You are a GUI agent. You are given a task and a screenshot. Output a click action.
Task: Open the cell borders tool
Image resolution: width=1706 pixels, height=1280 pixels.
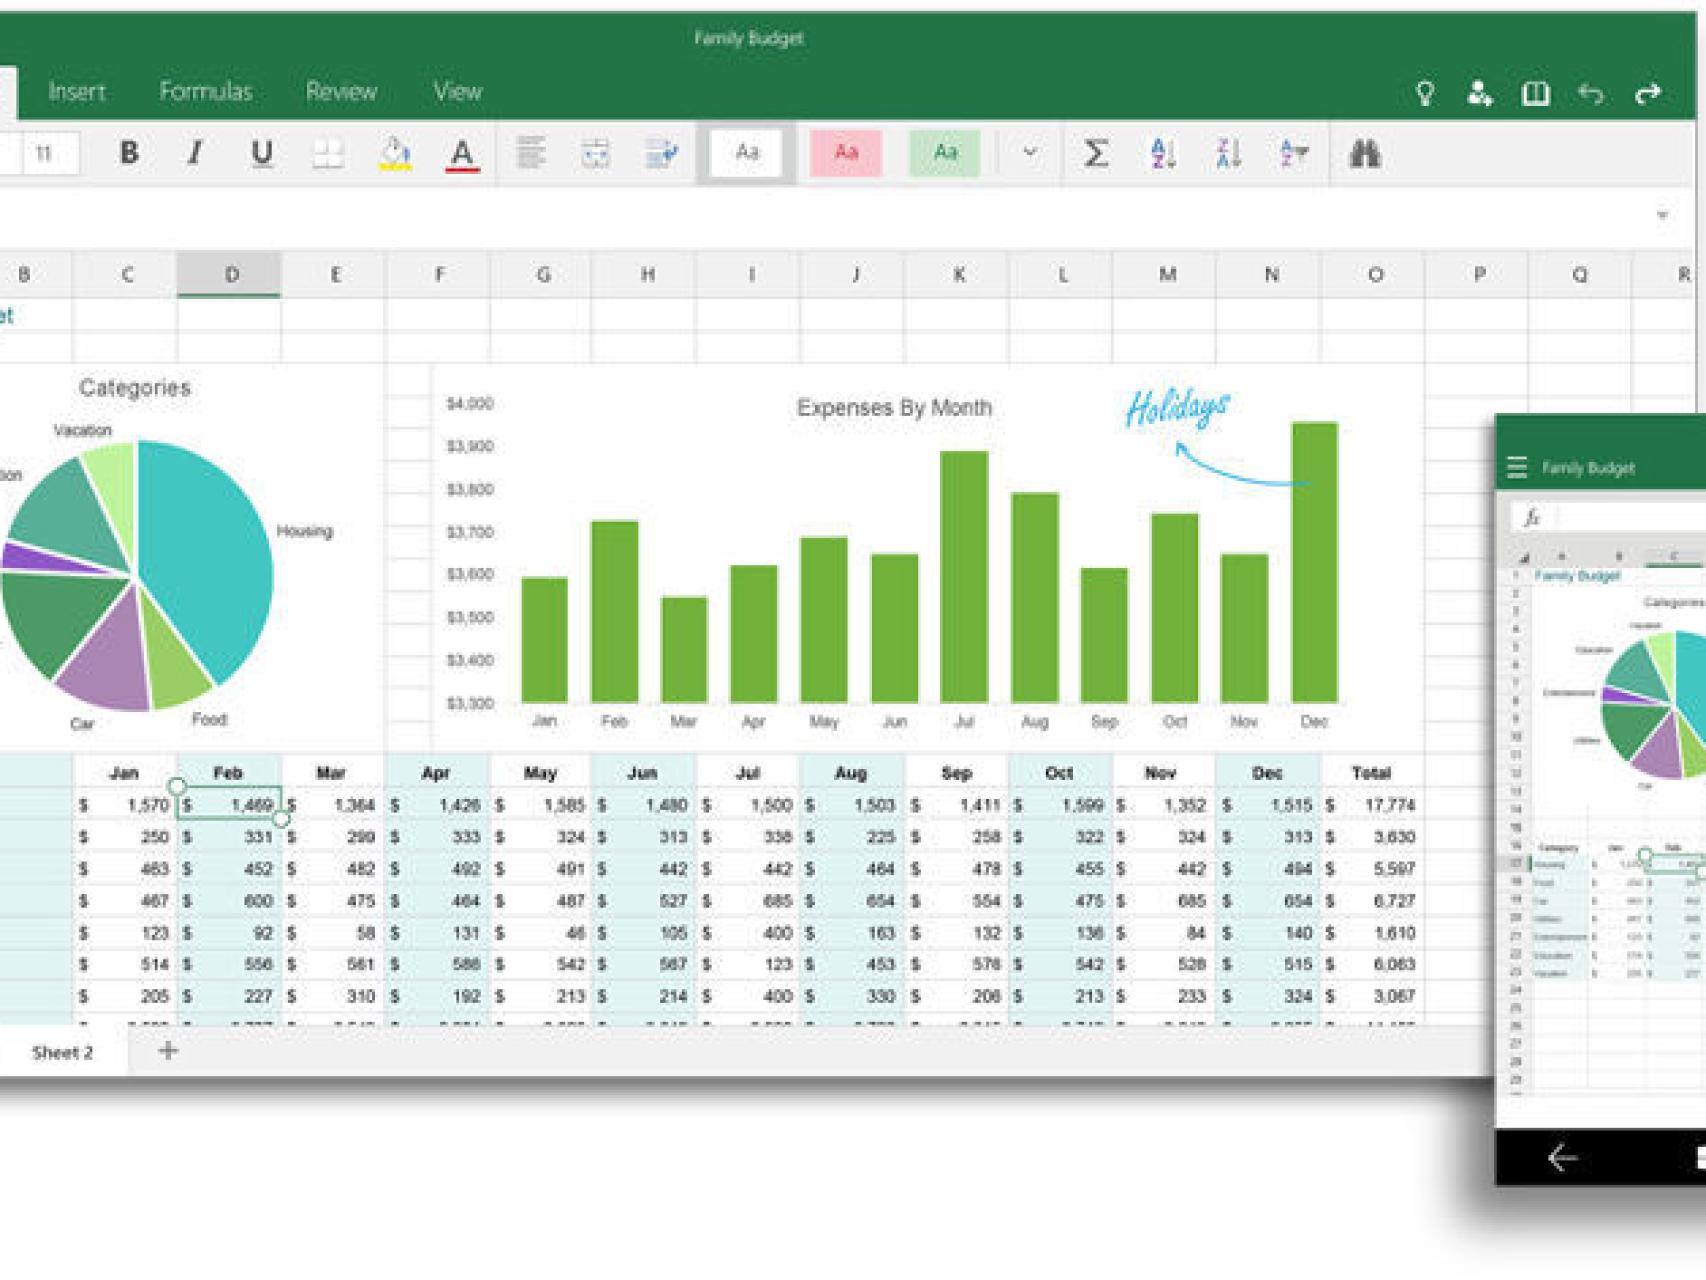[x=327, y=153]
